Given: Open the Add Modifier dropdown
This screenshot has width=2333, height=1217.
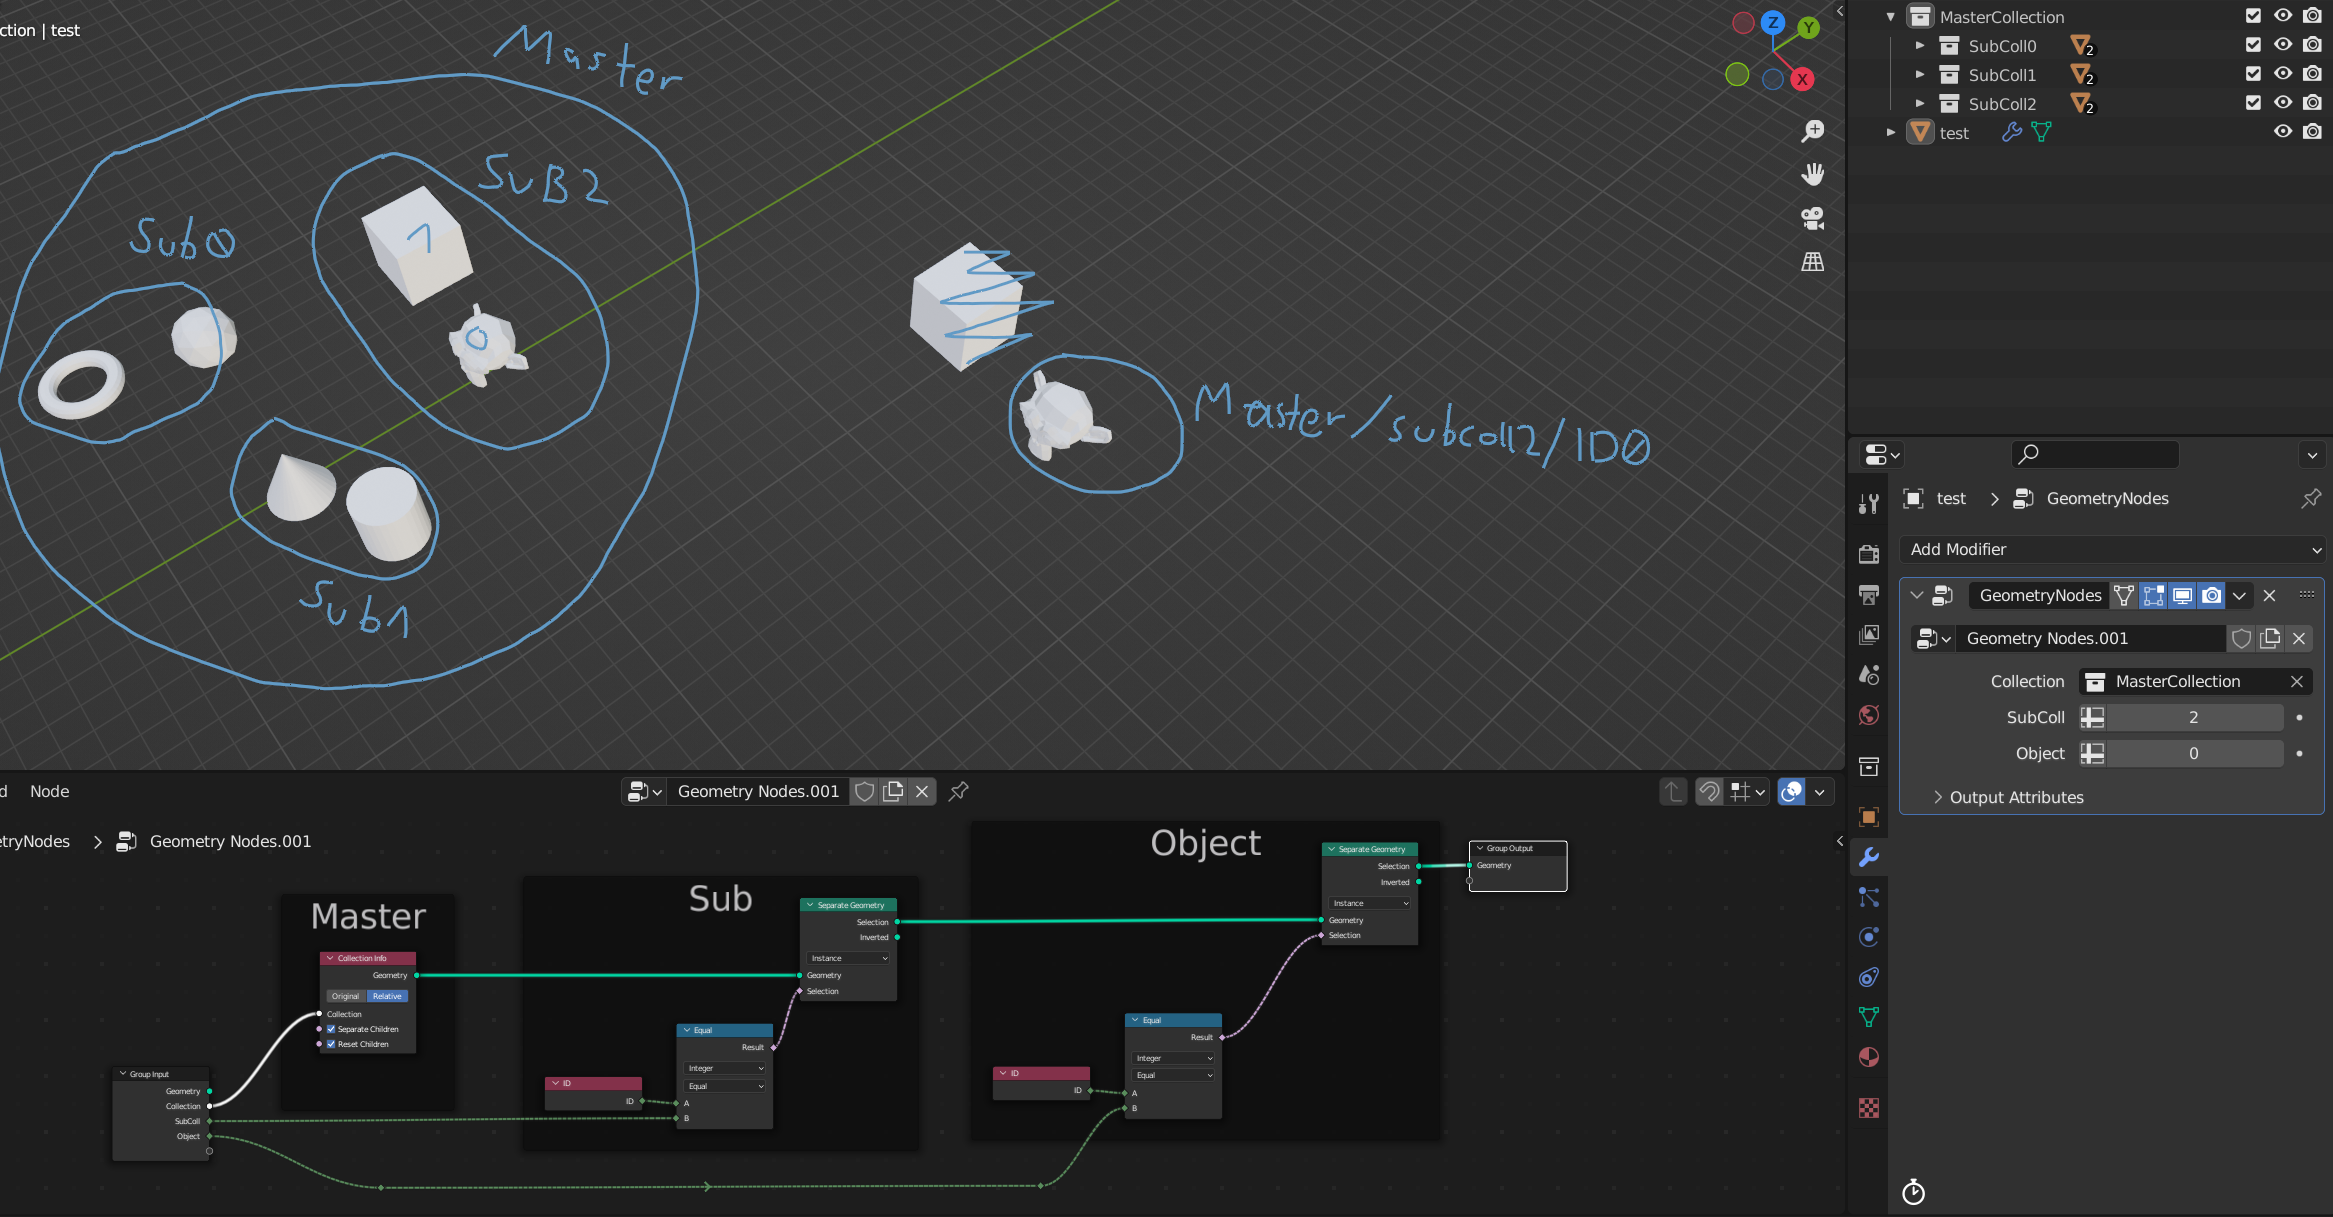Looking at the screenshot, I should (2111, 549).
